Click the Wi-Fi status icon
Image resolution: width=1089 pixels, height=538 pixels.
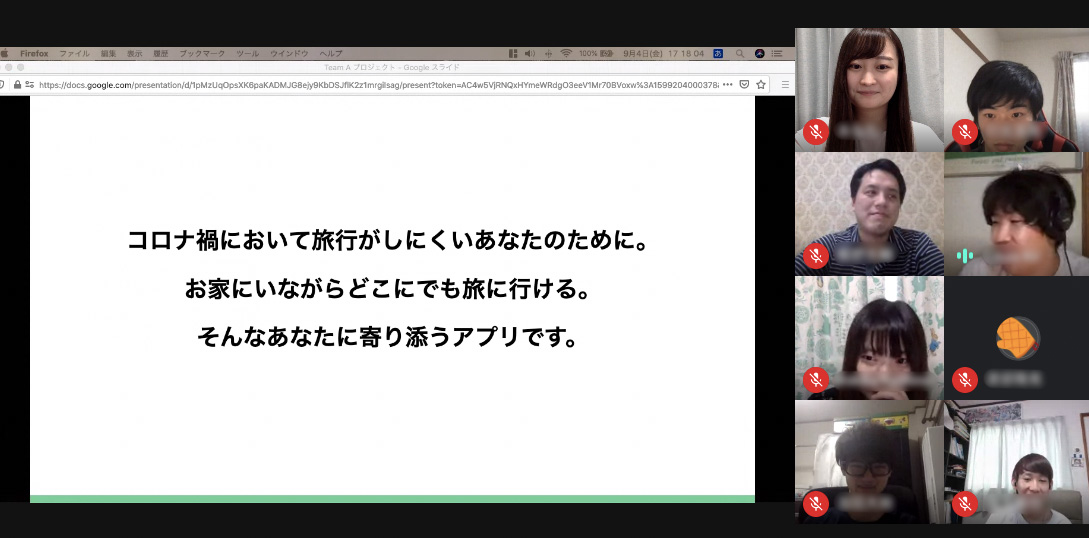(x=566, y=53)
